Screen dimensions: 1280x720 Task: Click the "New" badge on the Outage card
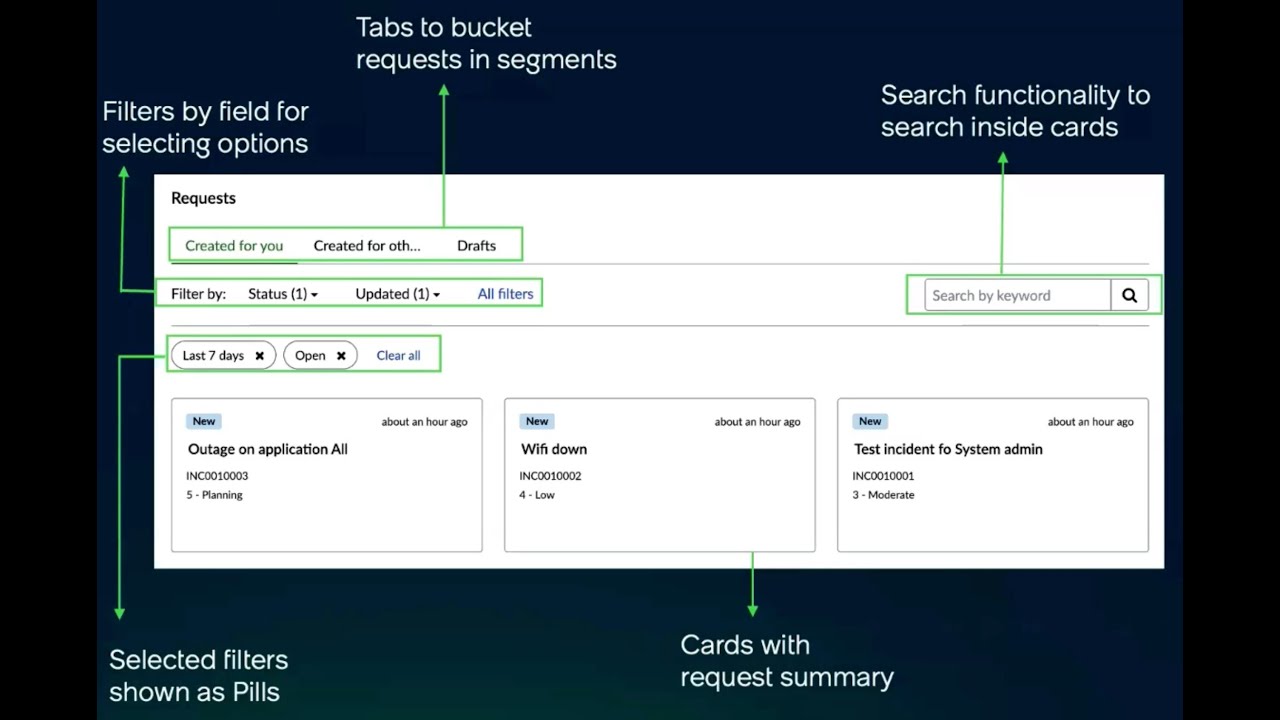coord(204,421)
